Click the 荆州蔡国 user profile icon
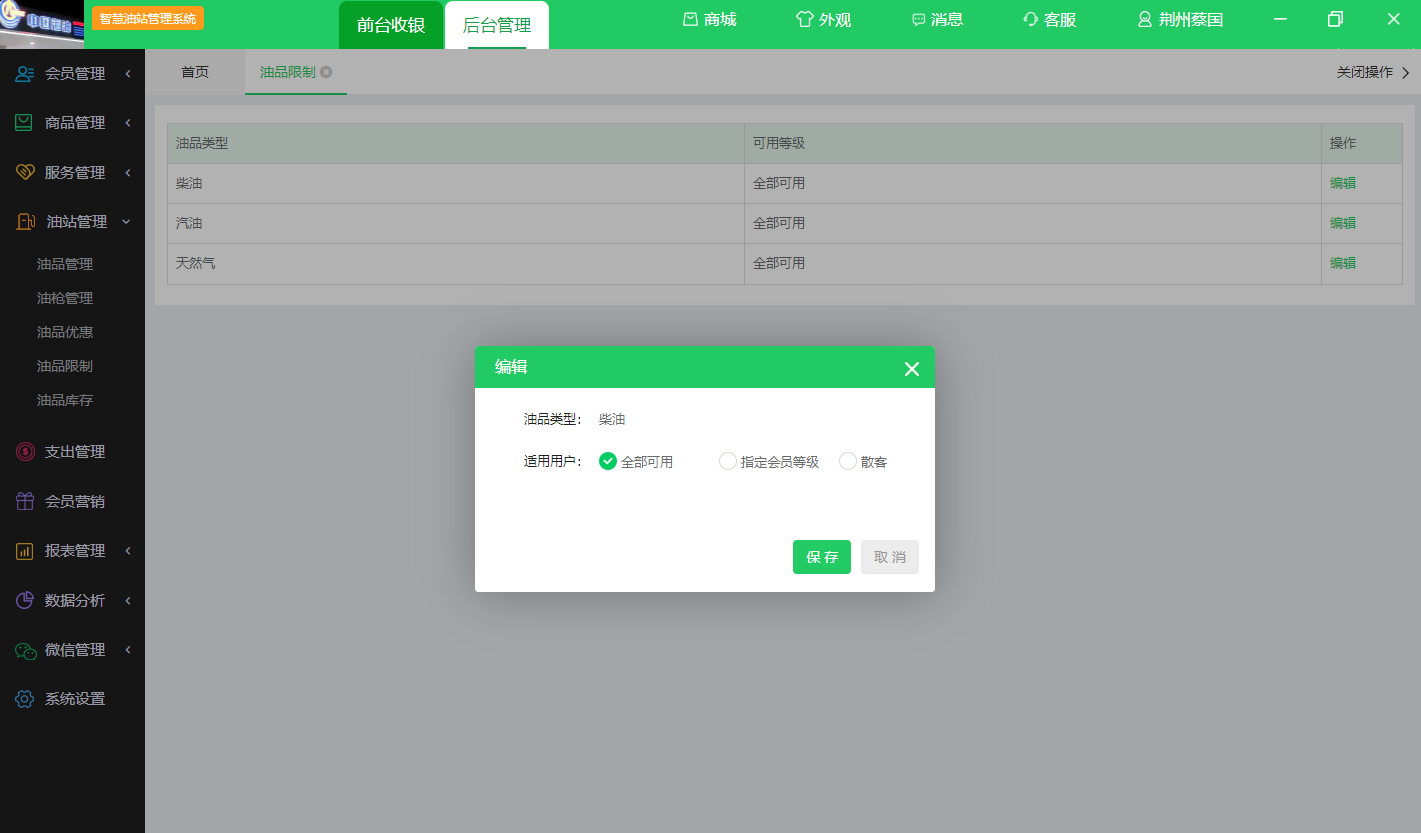The width and height of the screenshot is (1421, 833). [x=1145, y=19]
